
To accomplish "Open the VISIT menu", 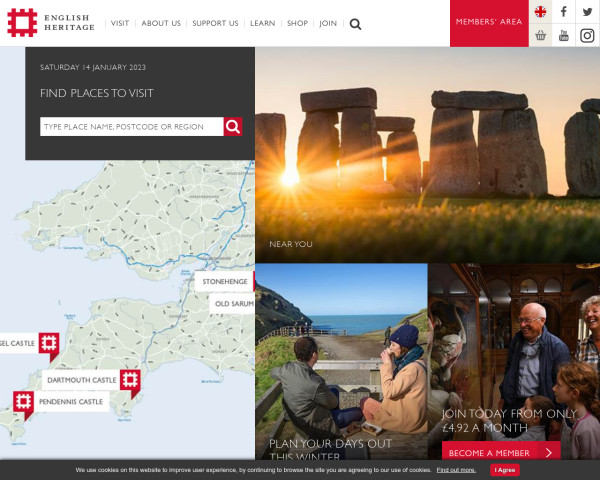I will 120,23.
